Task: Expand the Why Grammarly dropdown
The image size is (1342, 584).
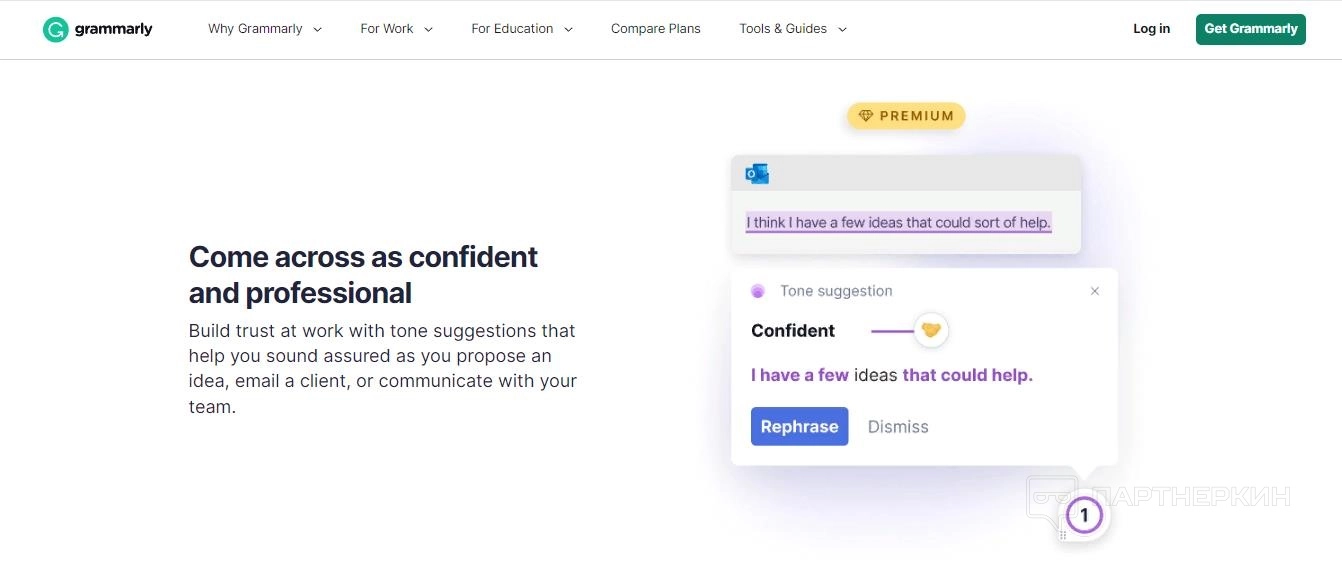Action: point(264,29)
